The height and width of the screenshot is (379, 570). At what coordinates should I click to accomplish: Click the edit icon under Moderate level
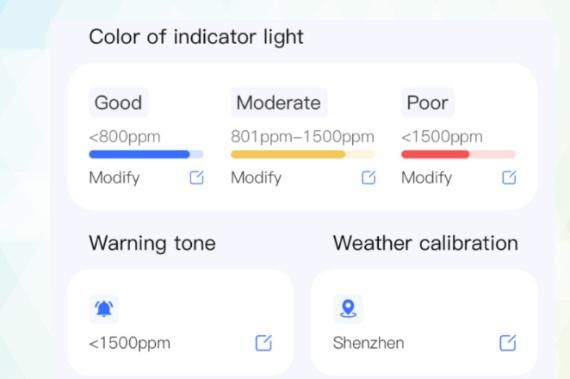coord(368,177)
